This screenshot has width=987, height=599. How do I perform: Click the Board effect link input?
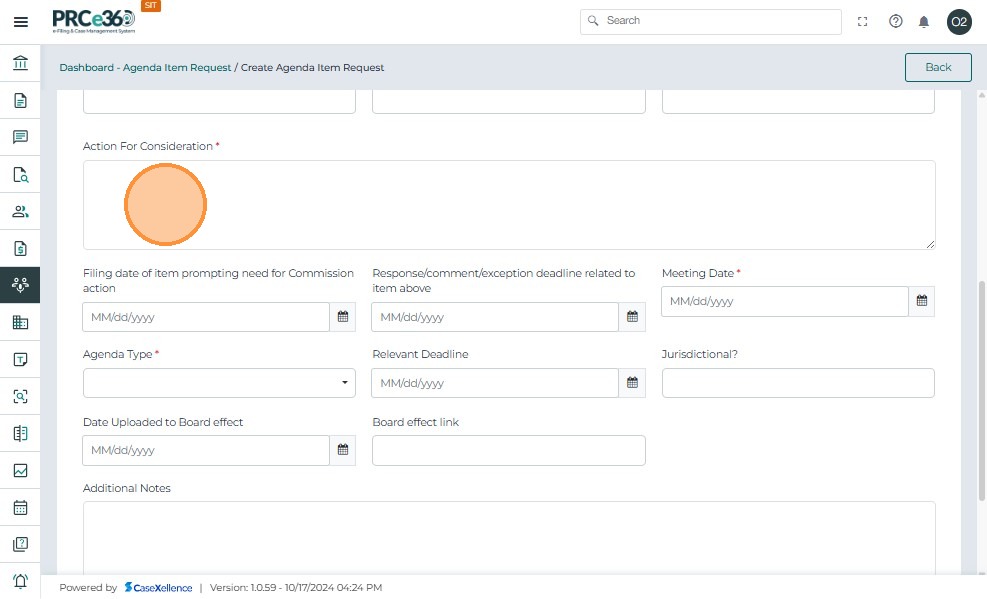tap(508, 450)
